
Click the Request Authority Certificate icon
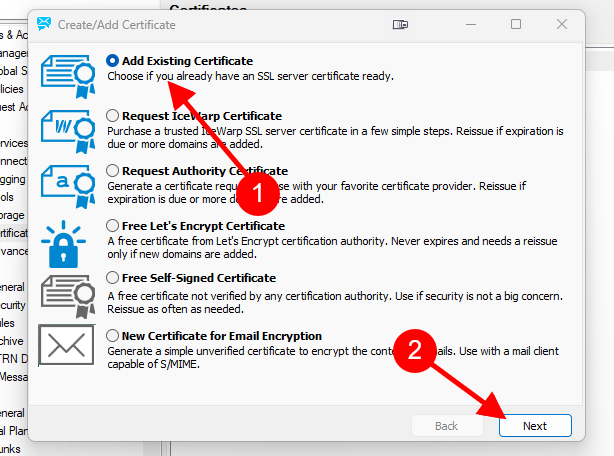(x=67, y=183)
